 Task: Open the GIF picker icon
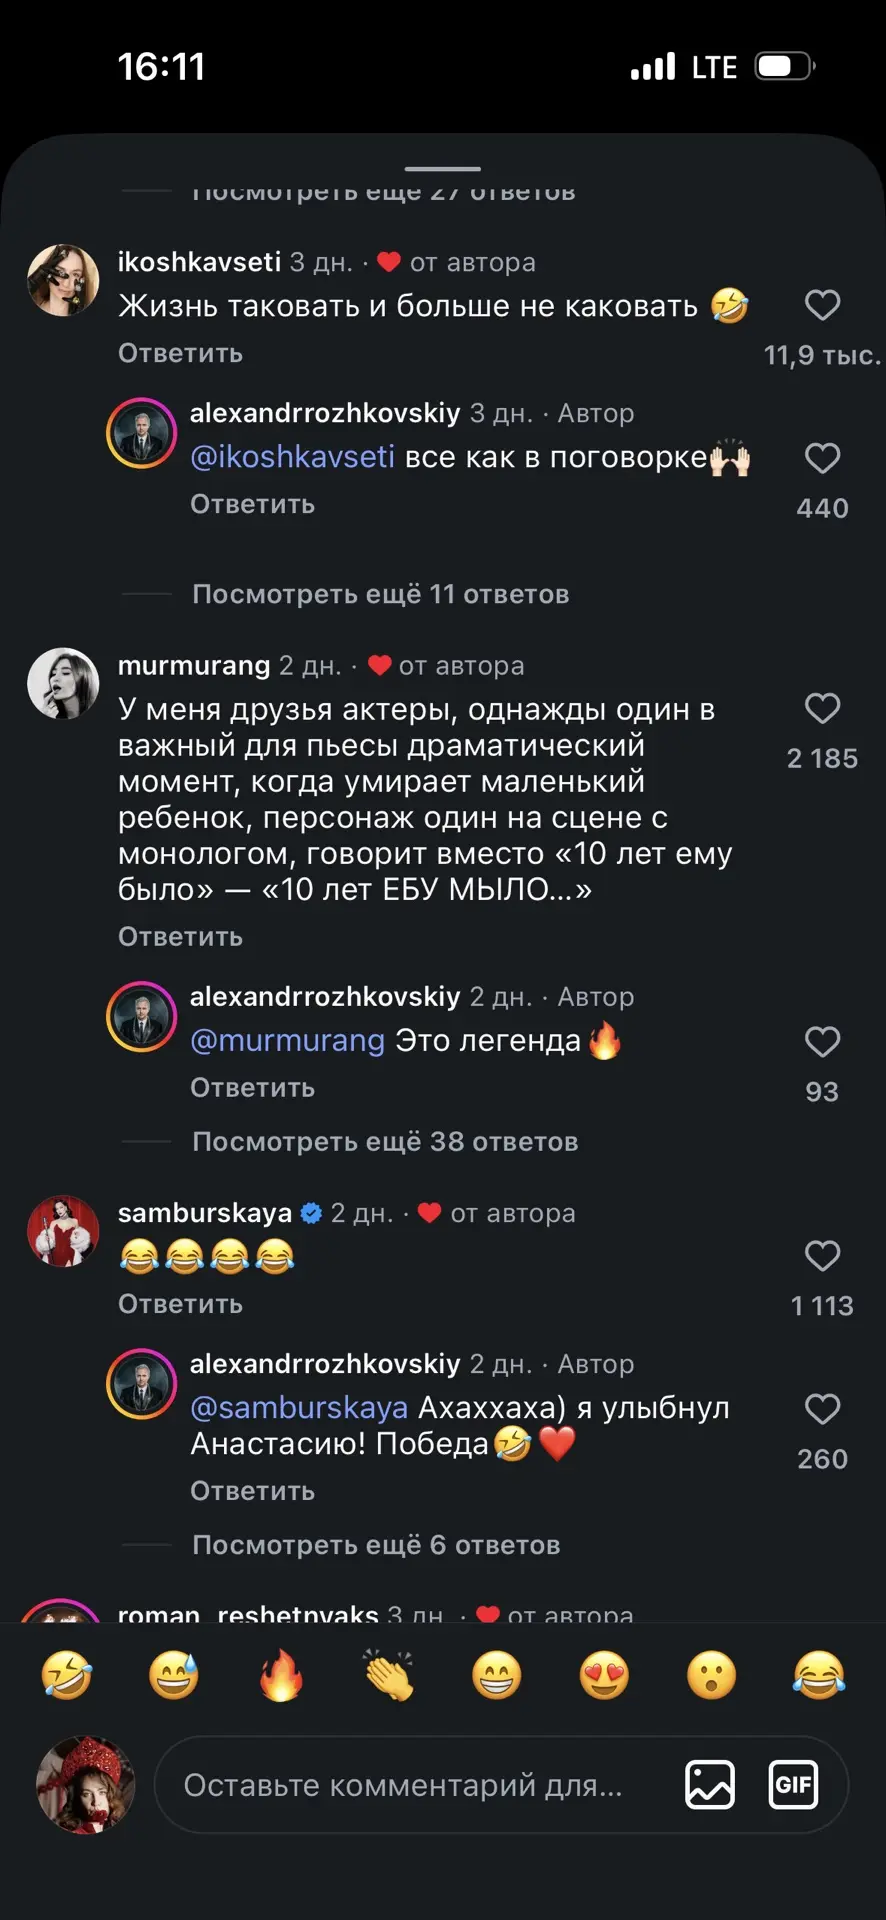793,1785
